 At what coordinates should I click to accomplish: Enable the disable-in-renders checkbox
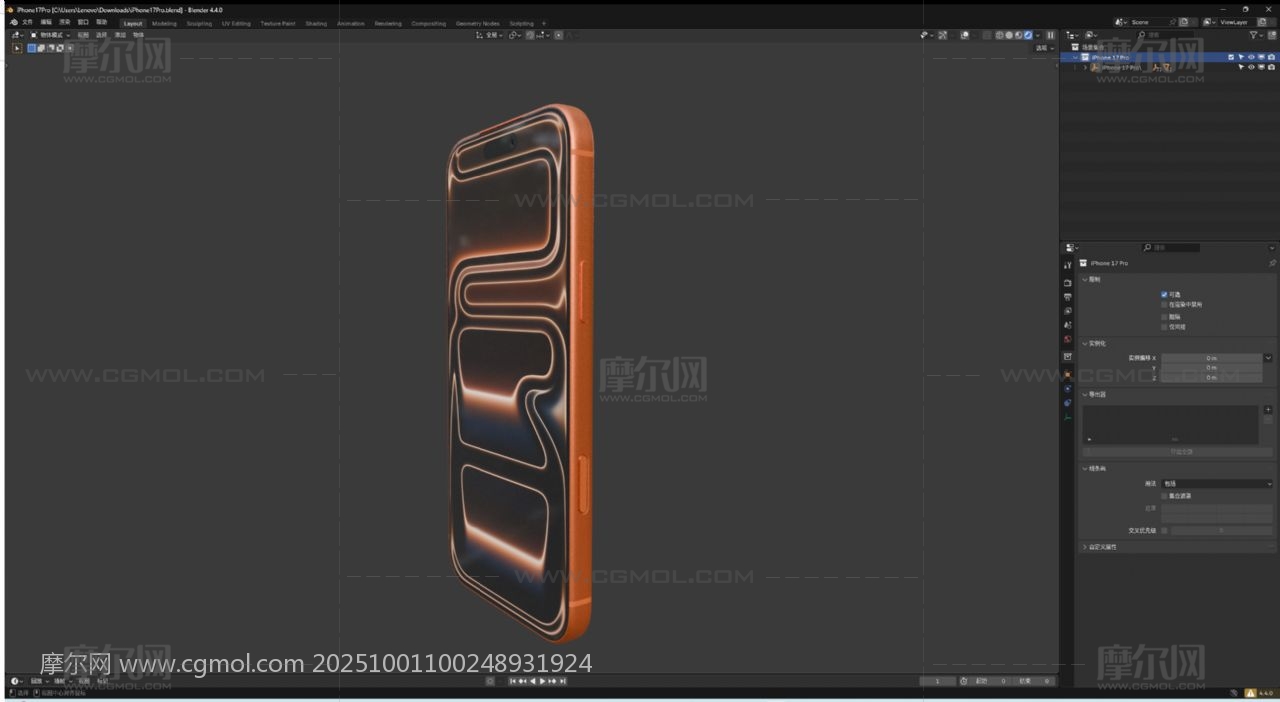pyautogui.click(x=1164, y=305)
